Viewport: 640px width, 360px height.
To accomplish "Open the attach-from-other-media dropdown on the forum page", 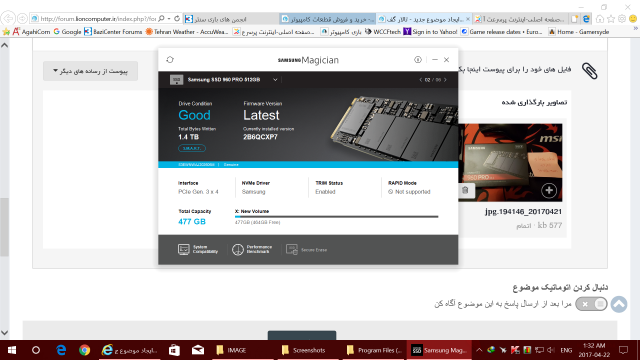I will tap(90, 71).
